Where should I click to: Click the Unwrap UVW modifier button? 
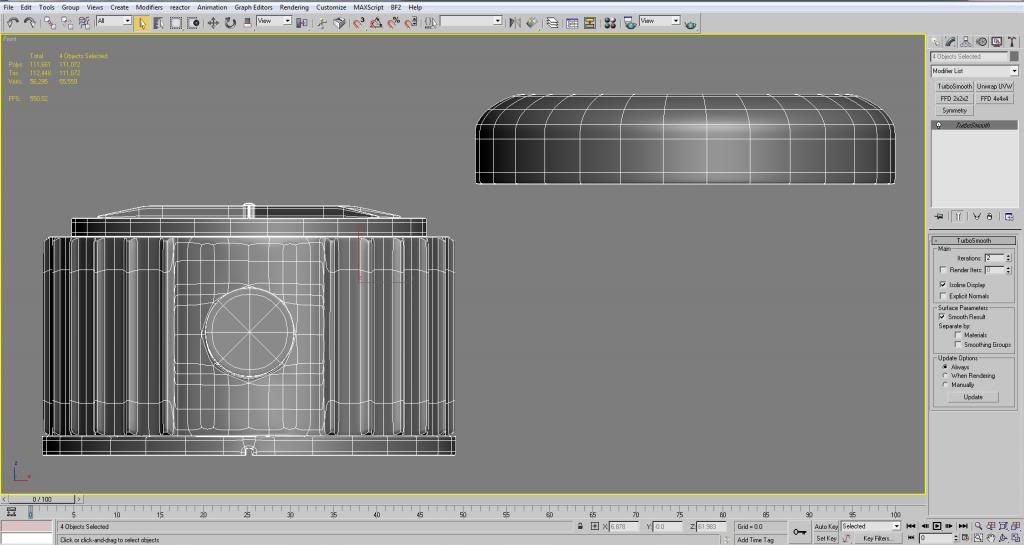[995, 87]
